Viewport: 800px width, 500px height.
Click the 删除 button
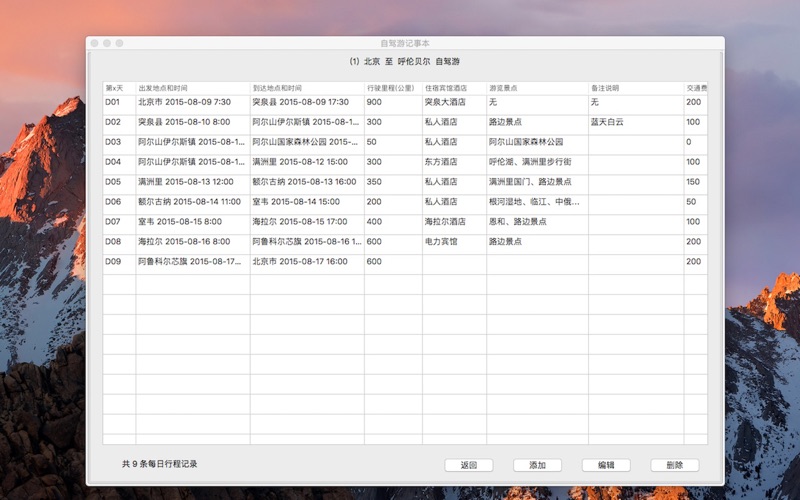pos(674,465)
